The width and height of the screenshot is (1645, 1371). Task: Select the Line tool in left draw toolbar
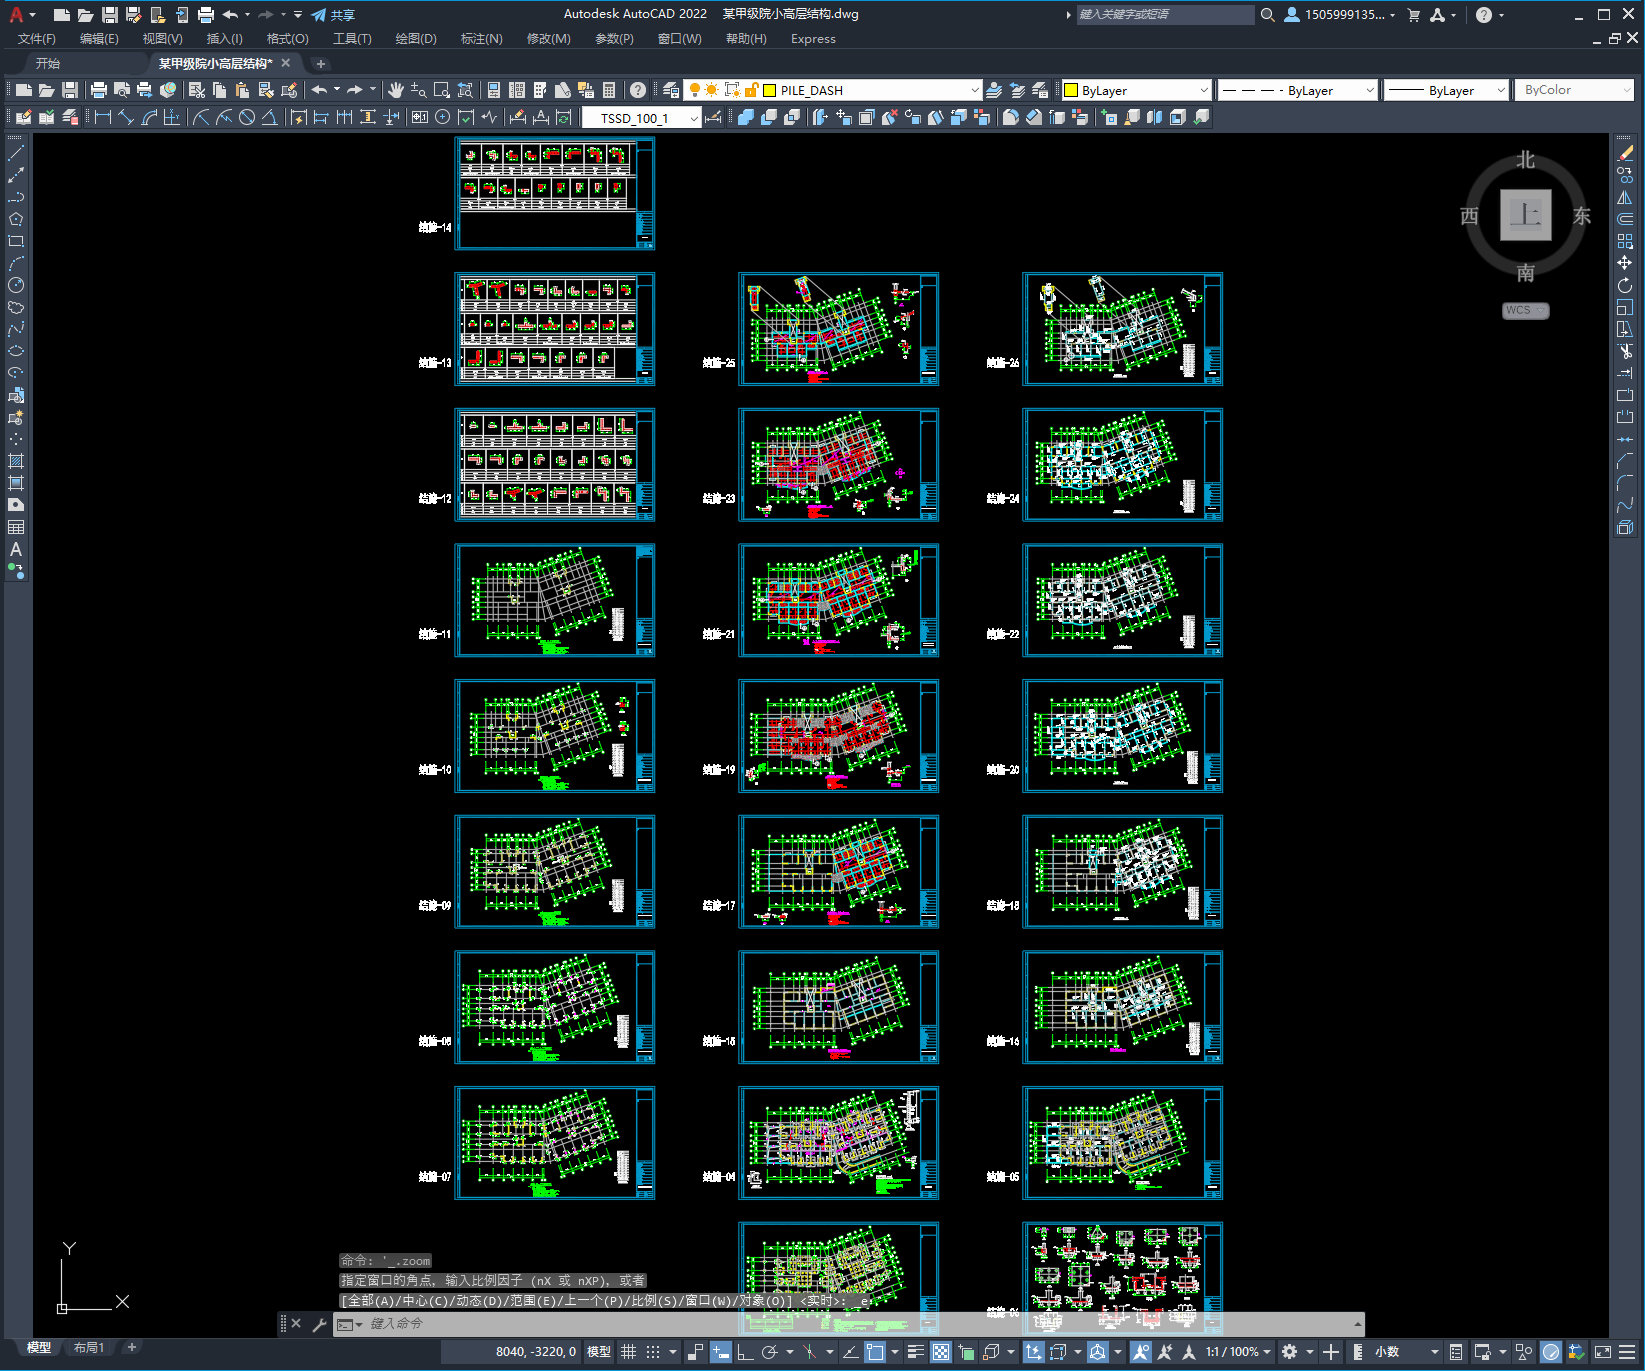point(16,153)
